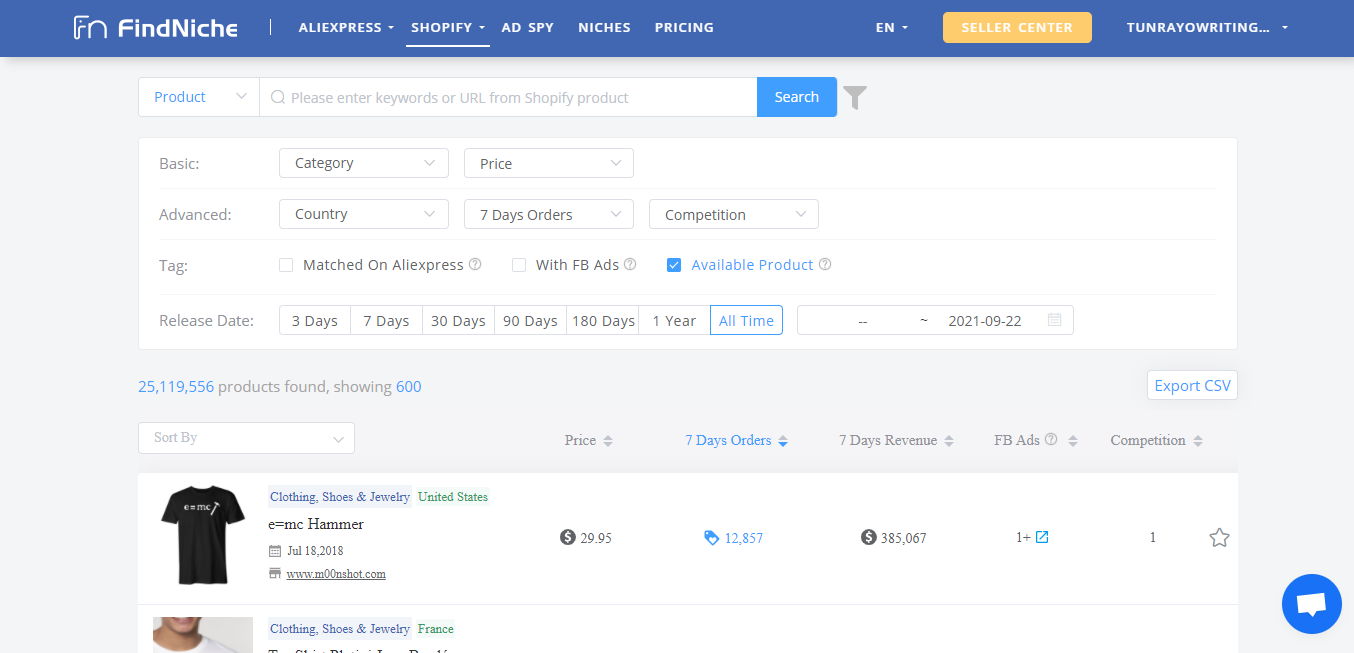Enable the Matched On Aliexpress checkbox
The height and width of the screenshot is (653, 1354).
point(286,264)
